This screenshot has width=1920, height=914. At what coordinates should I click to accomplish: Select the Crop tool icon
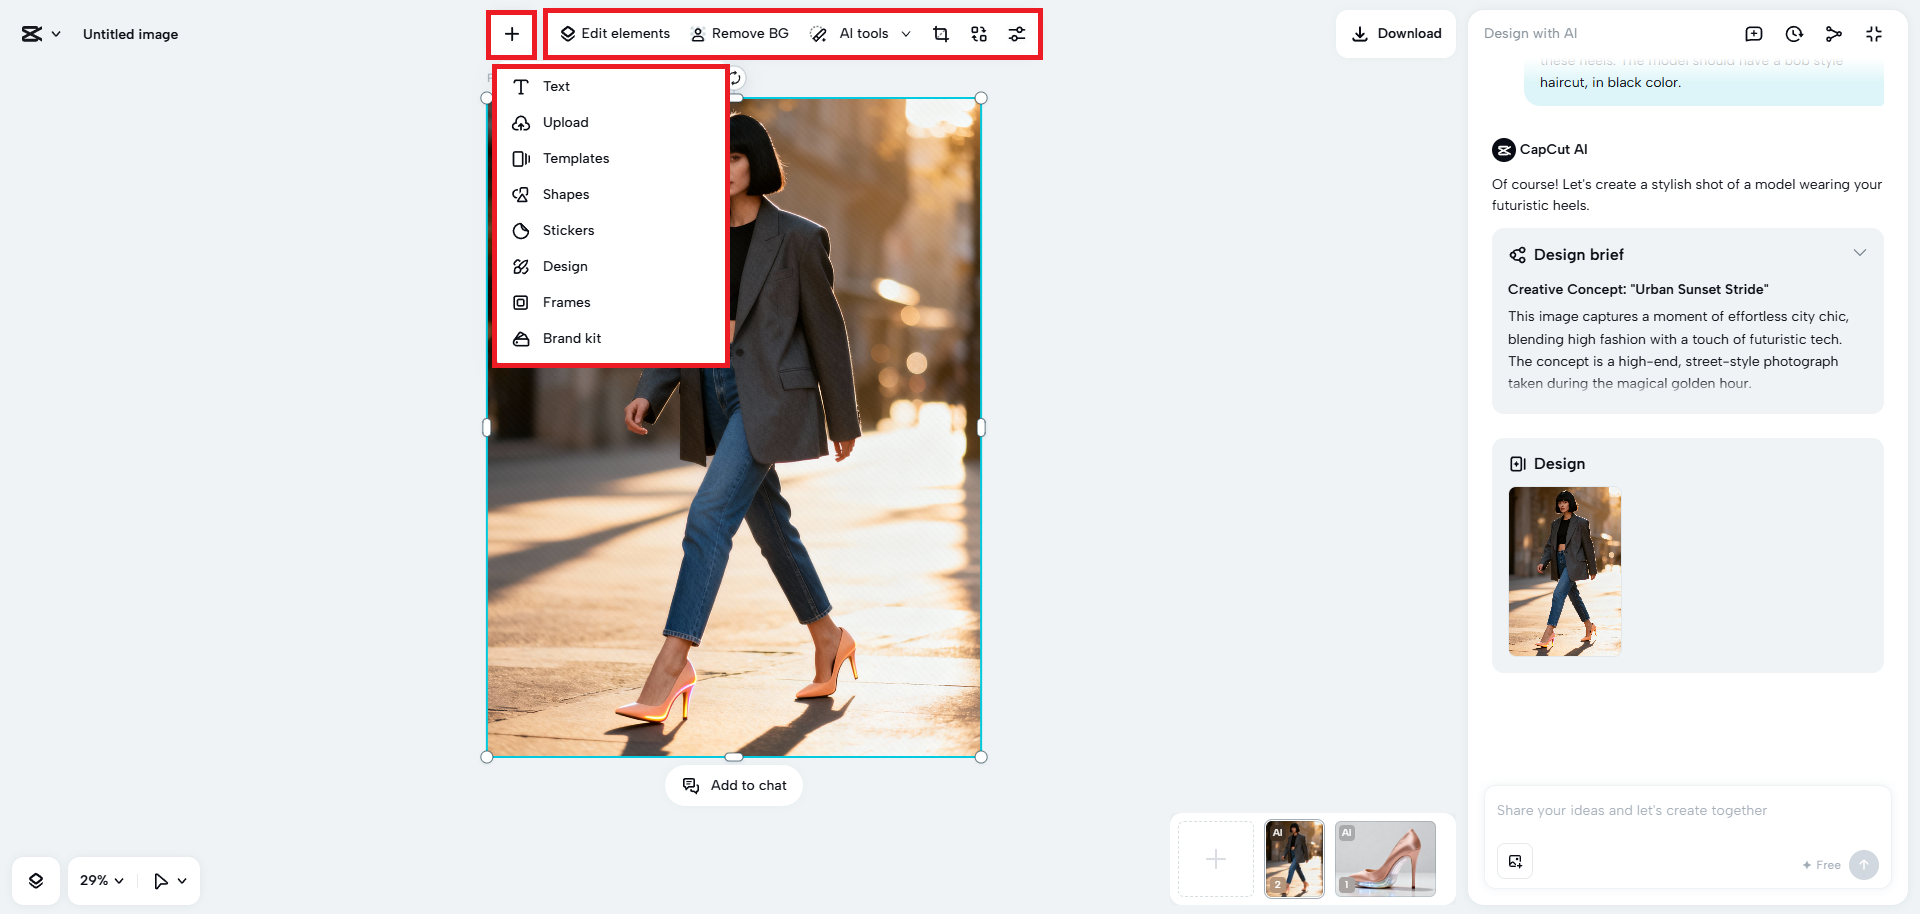[x=941, y=34]
